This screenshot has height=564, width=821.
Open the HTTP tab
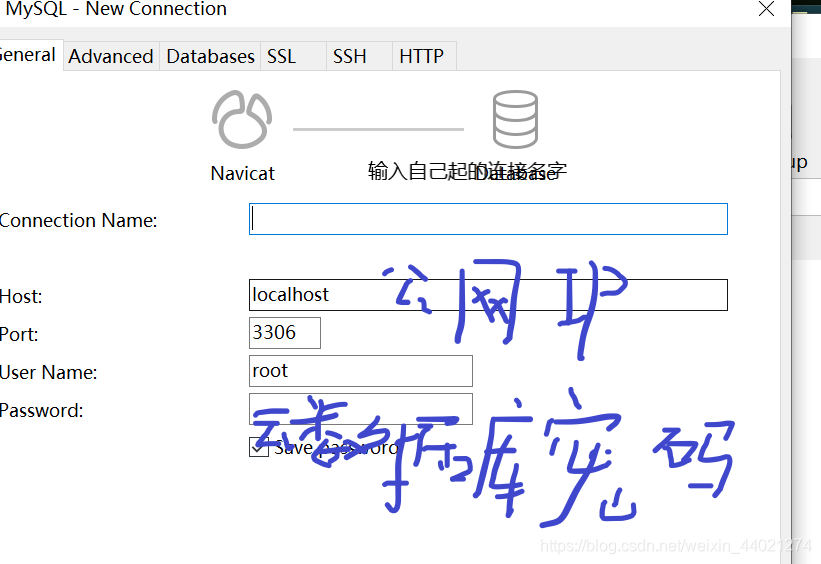424,56
